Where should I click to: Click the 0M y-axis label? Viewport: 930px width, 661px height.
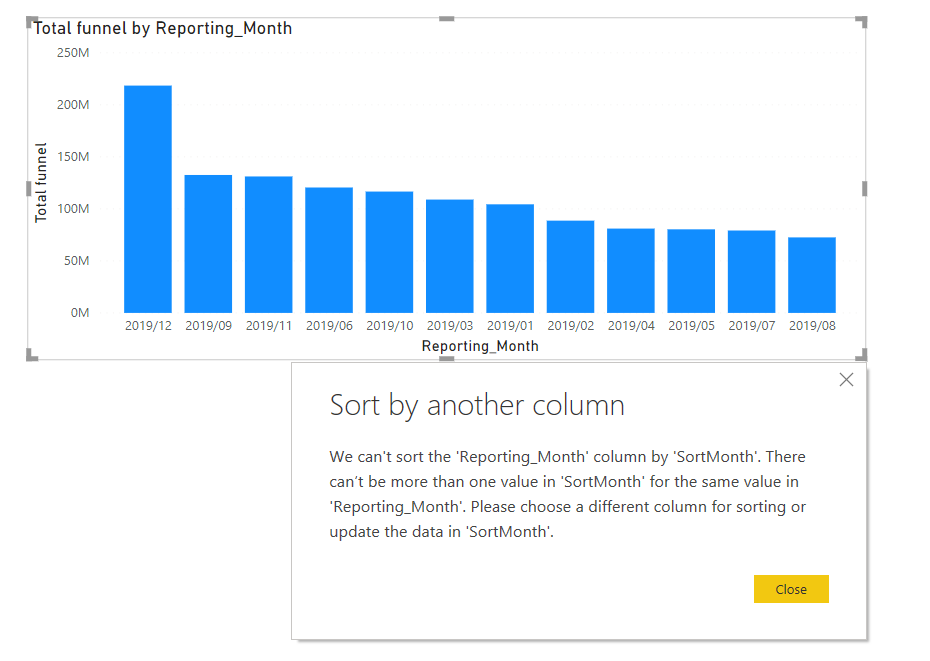point(80,313)
